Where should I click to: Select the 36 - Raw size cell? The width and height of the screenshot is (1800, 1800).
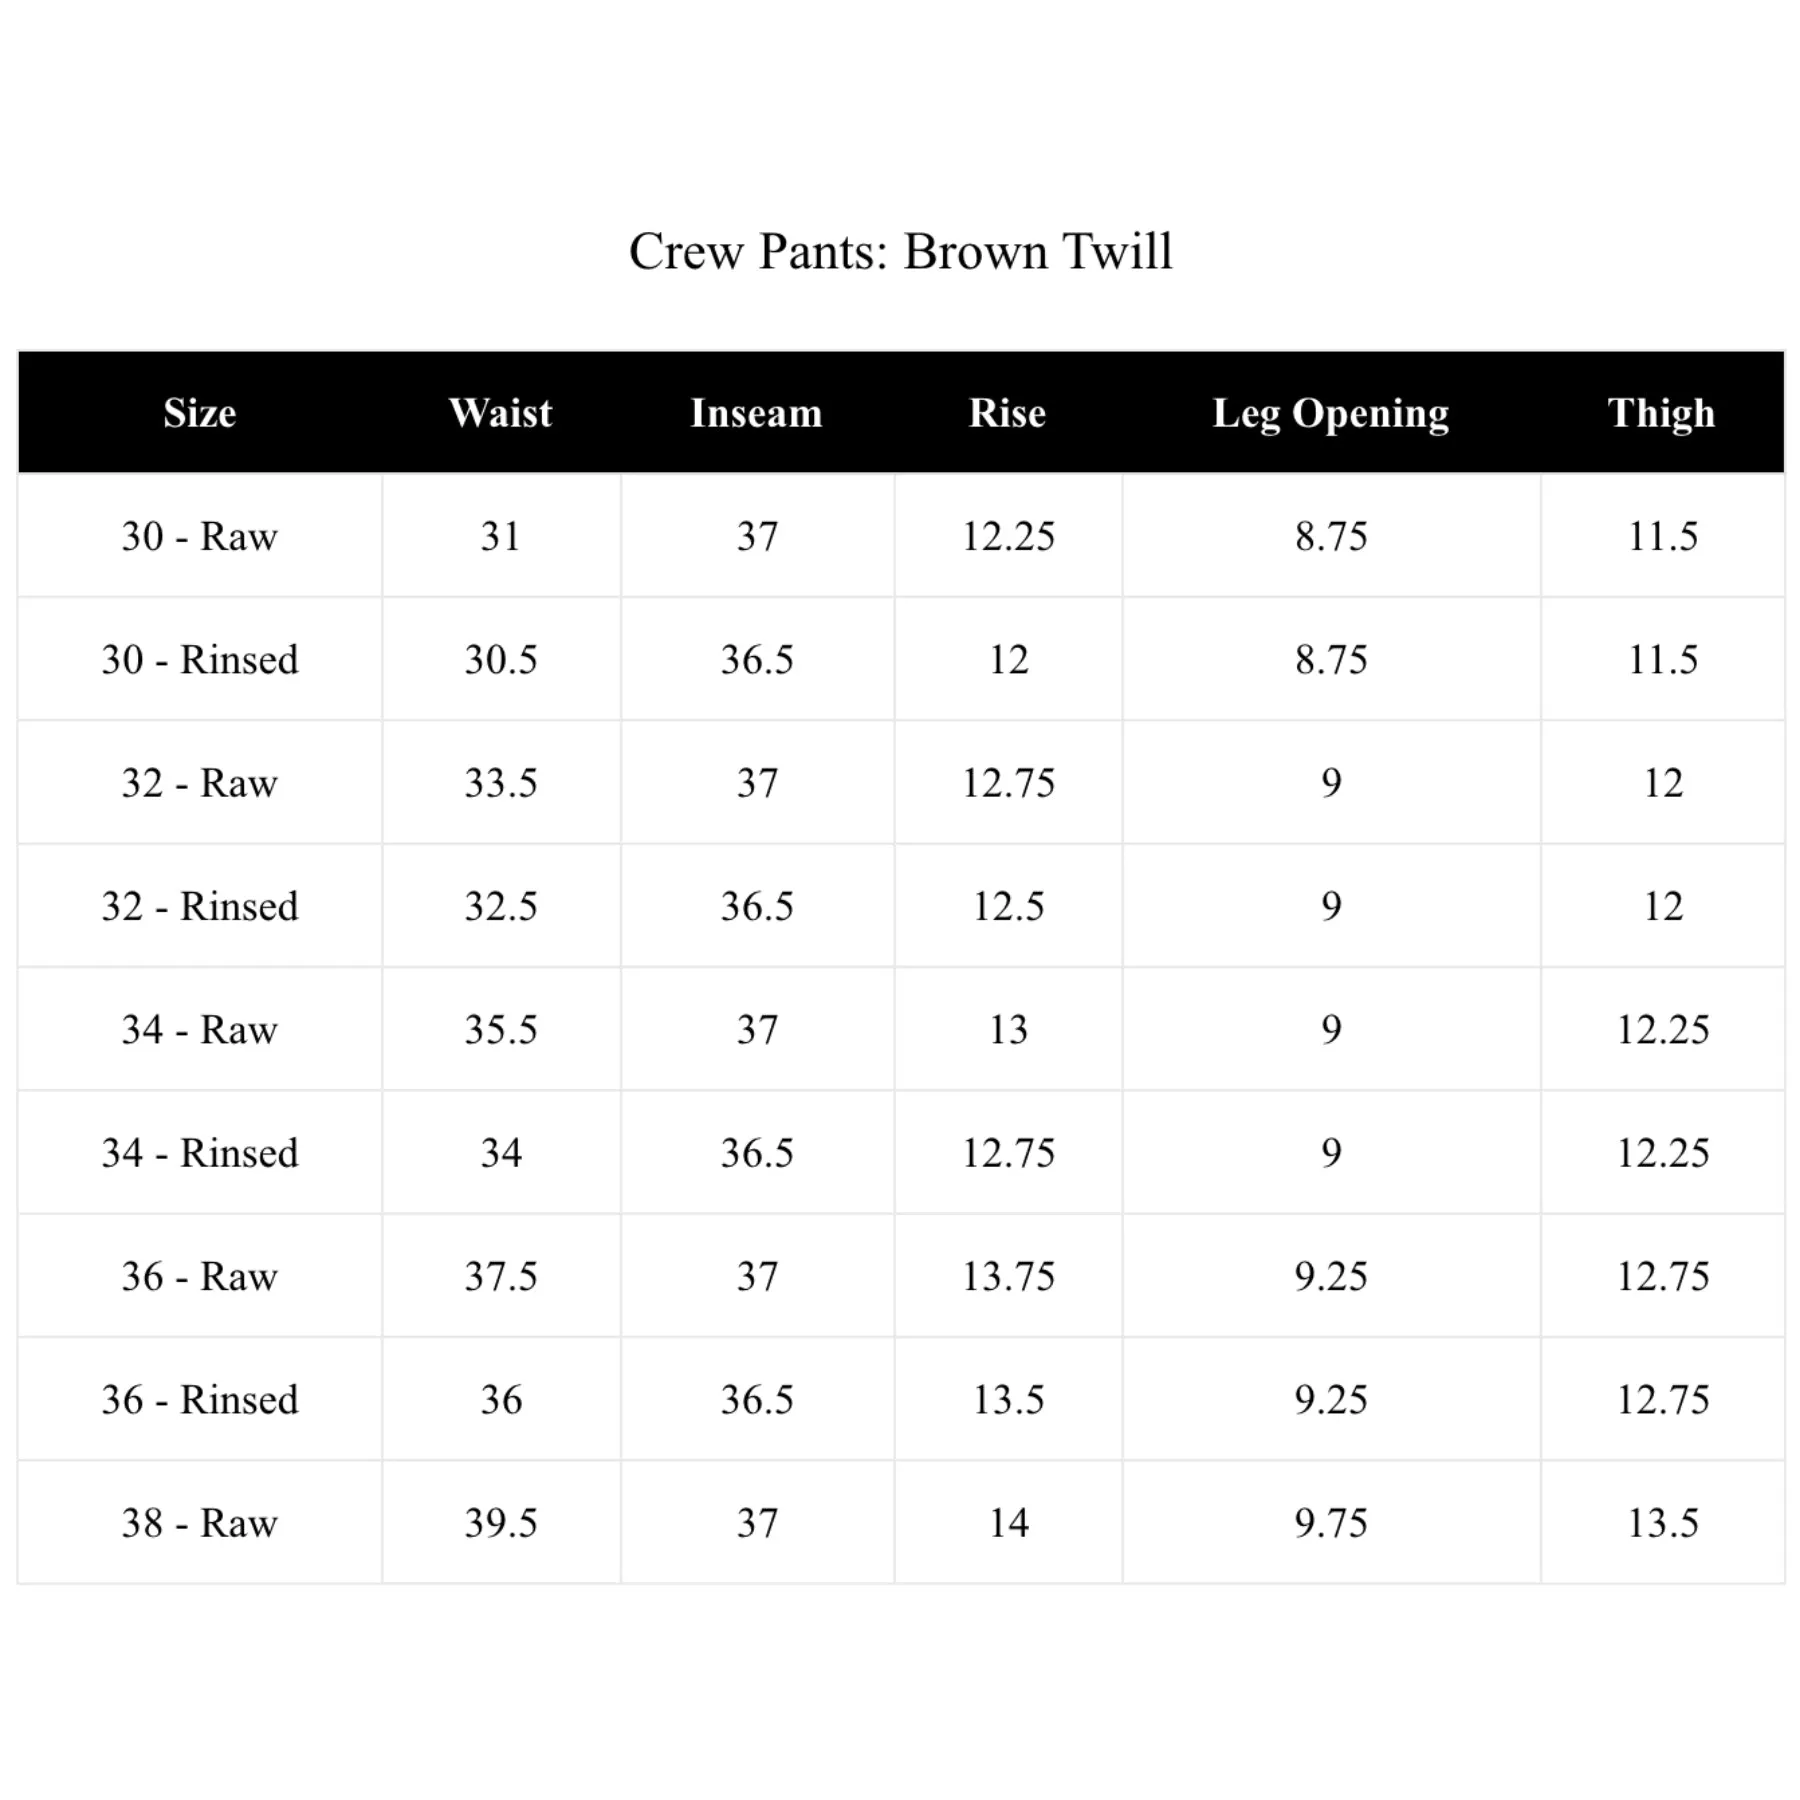point(200,1276)
